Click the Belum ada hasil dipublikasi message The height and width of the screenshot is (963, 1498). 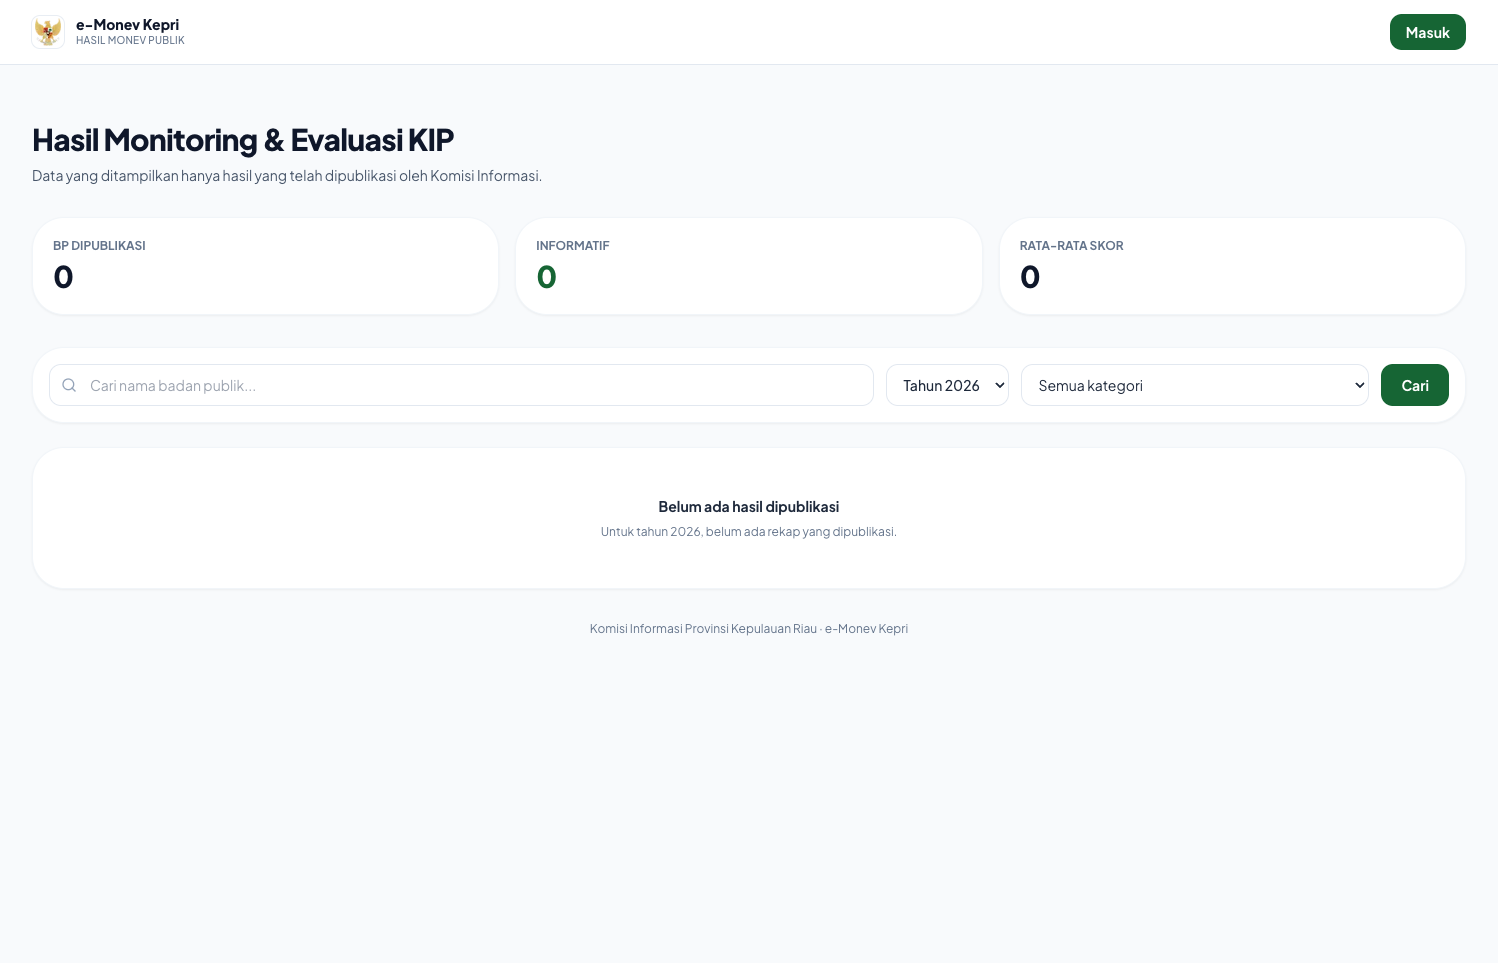[749, 507]
